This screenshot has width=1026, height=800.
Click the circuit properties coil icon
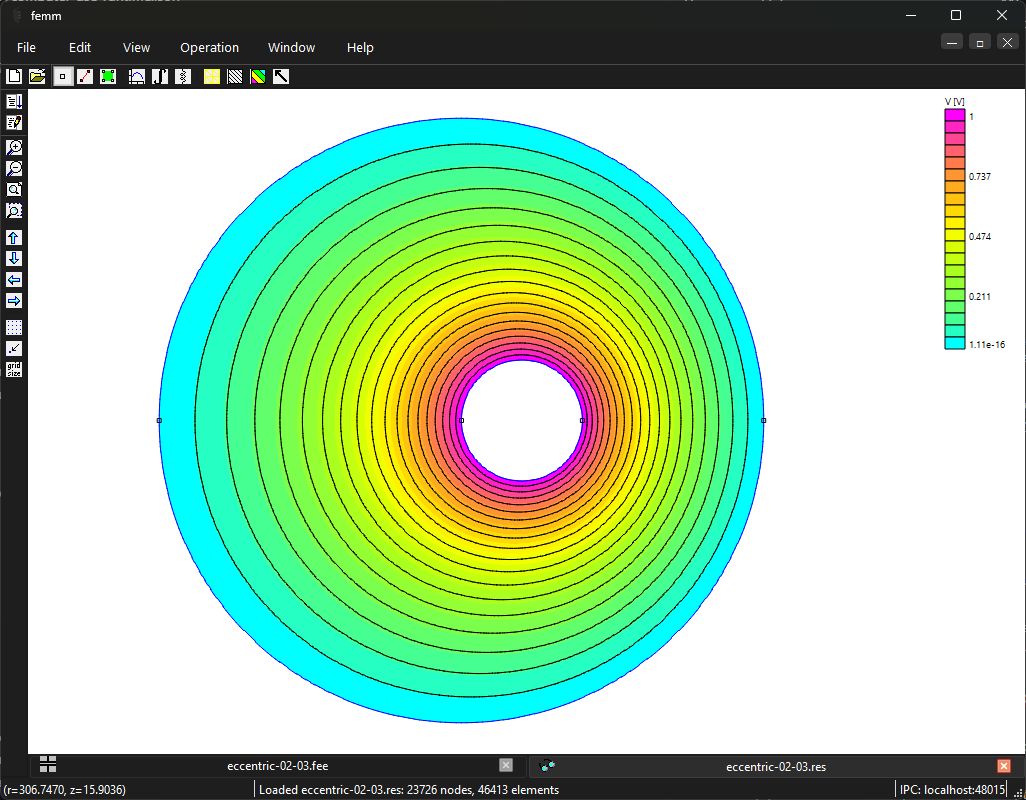(183, 77)
